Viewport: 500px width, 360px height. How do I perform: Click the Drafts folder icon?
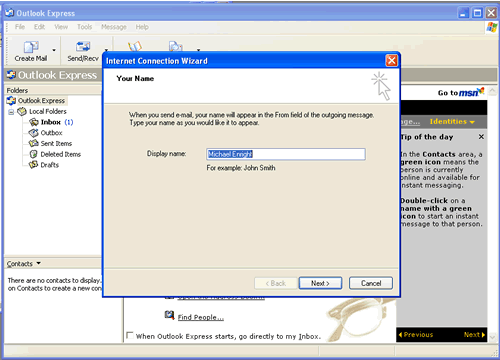34,165
